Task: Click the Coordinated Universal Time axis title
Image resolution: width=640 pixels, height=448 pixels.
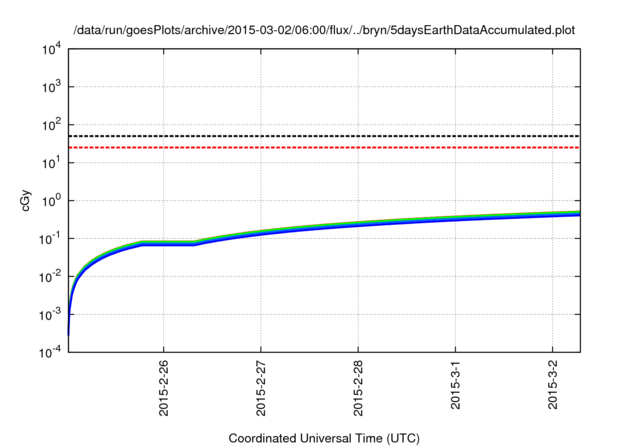Action: pyautogui.click(x=324, y=439)
